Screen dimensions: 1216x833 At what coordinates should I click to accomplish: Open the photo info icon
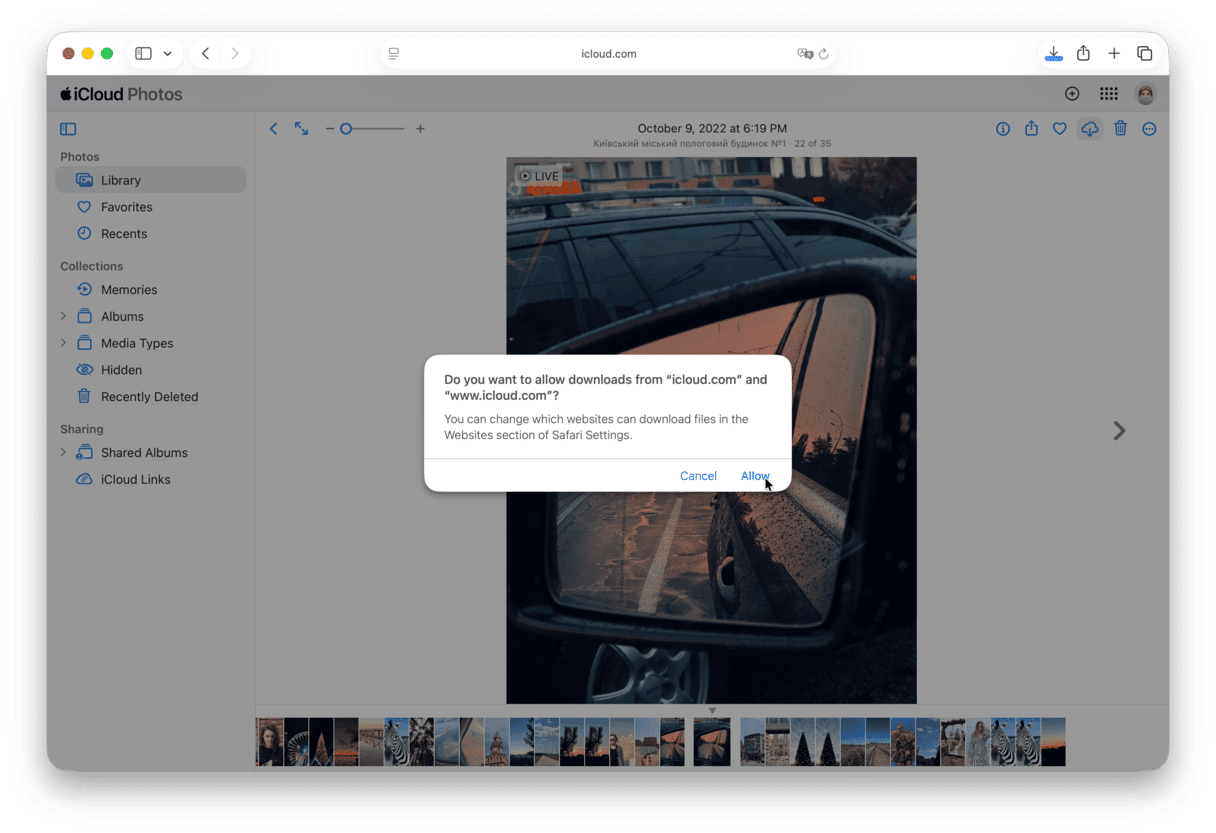pos(1003,129)
